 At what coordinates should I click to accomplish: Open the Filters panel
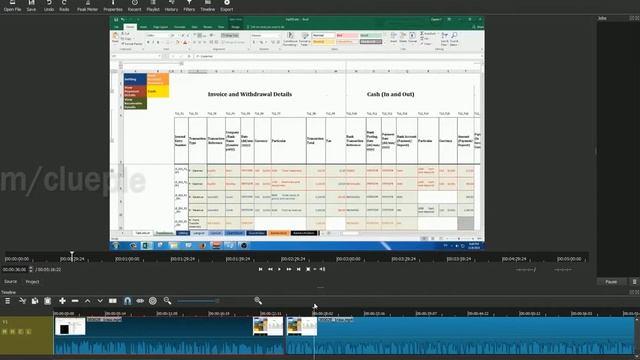pos(189,6)
